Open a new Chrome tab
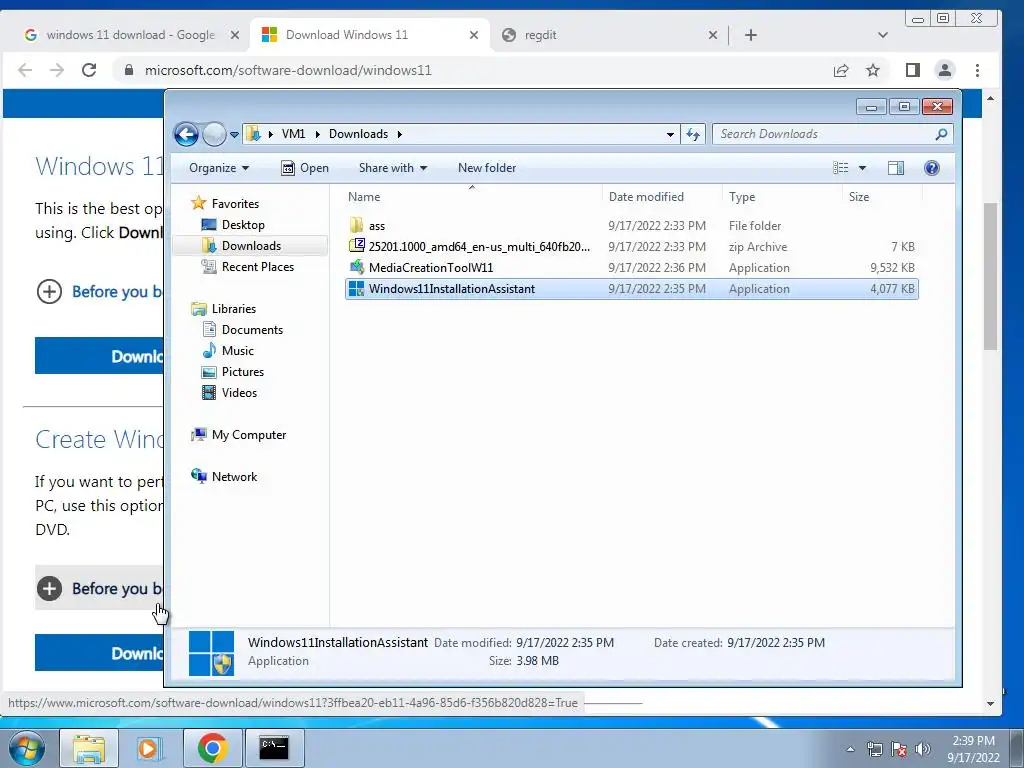1024x768 pixels. [751, 35]
